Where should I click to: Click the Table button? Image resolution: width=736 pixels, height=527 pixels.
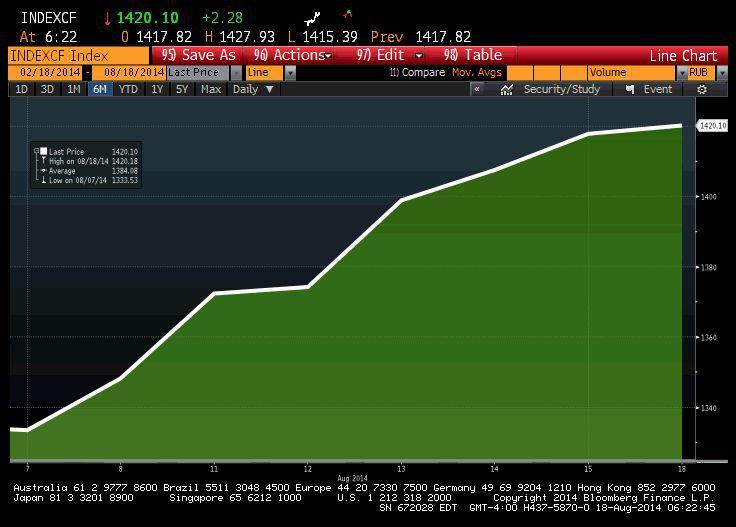coord(473,55)
